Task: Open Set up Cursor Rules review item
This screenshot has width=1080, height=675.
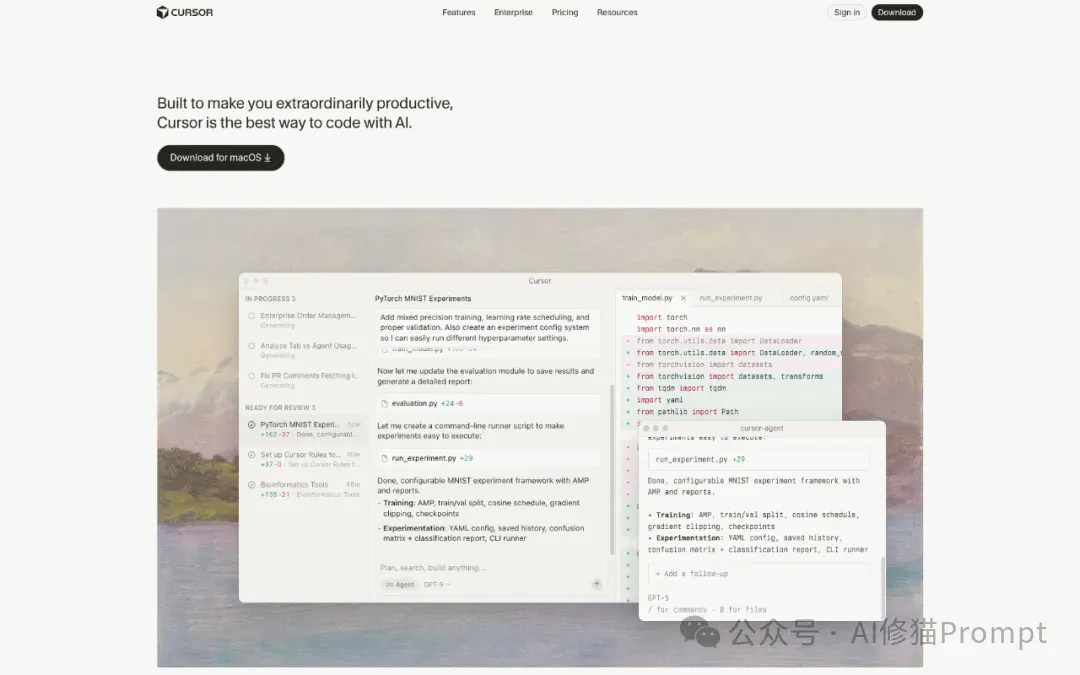Action: pyautogui.click(x=304, y=459)
